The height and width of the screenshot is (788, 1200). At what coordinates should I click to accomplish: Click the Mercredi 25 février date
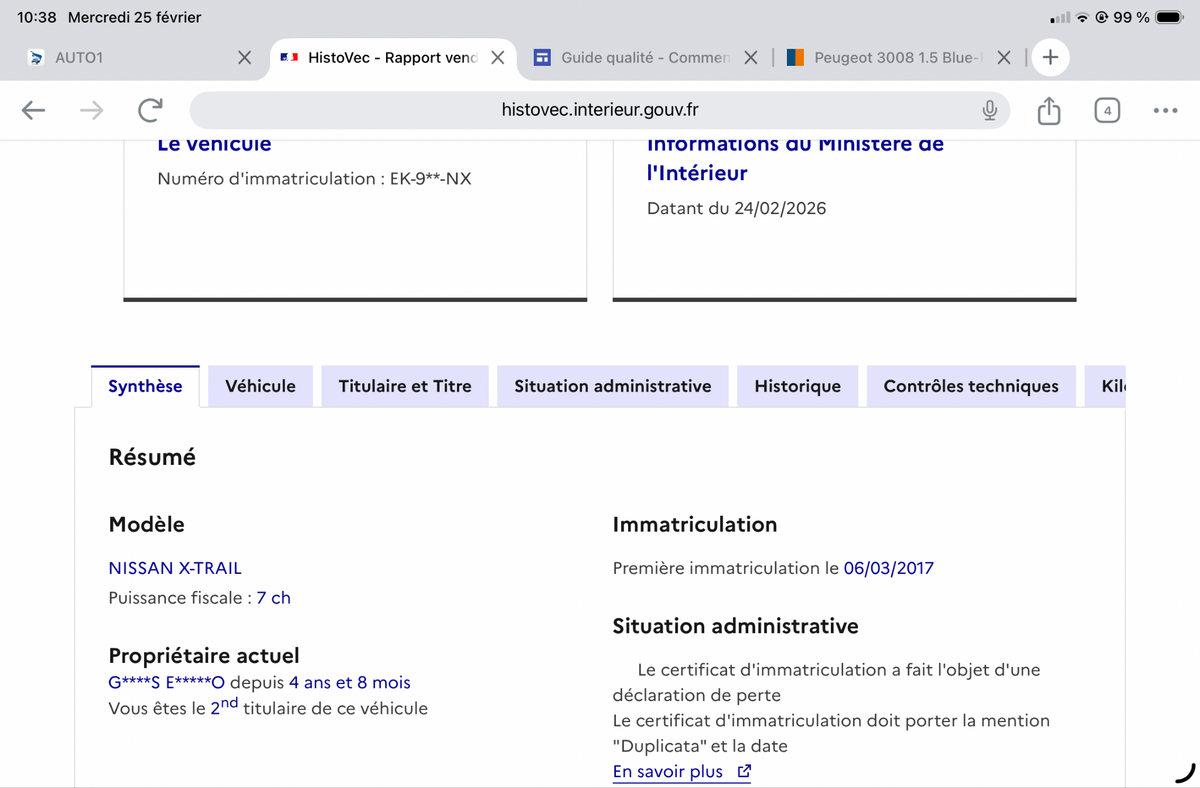pyautogui.click(x=134, y=17)
